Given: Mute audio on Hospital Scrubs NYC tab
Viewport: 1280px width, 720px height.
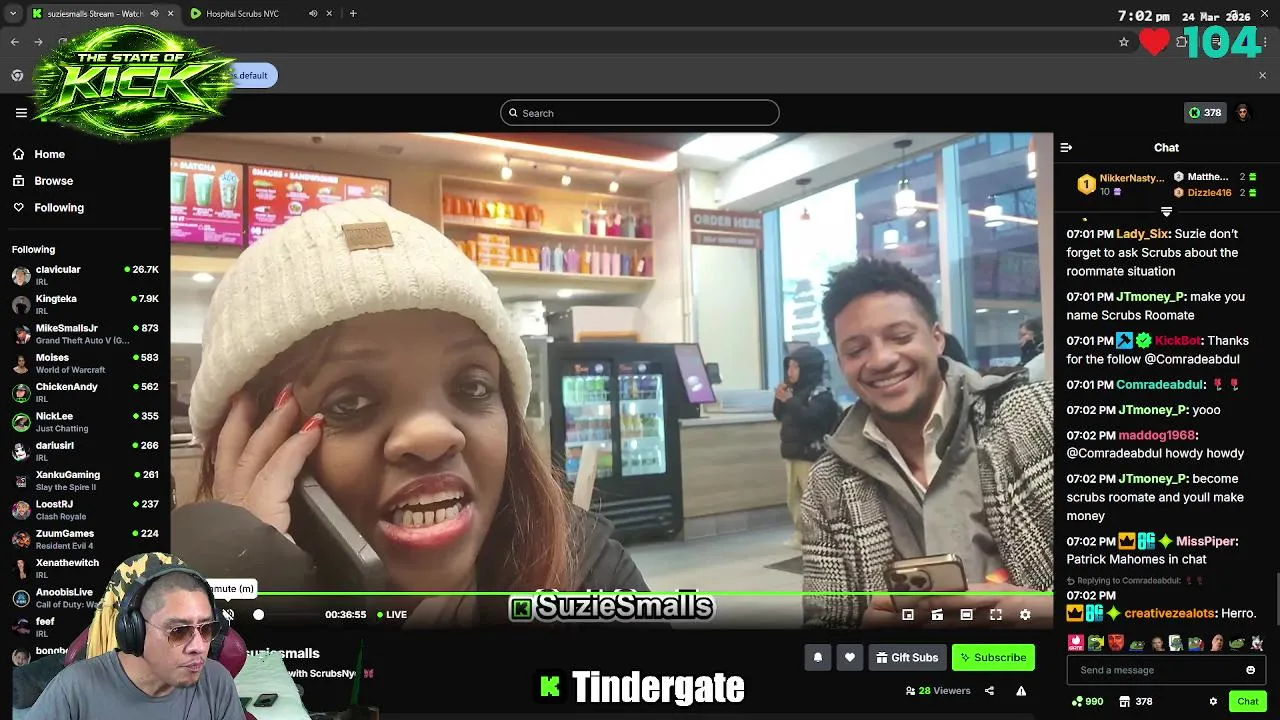Looking at the screenshot, I should coord(313,13).
